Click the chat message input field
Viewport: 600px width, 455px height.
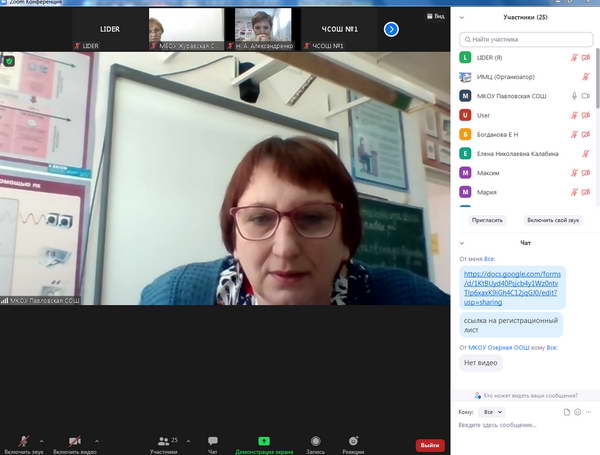point(524,425)
